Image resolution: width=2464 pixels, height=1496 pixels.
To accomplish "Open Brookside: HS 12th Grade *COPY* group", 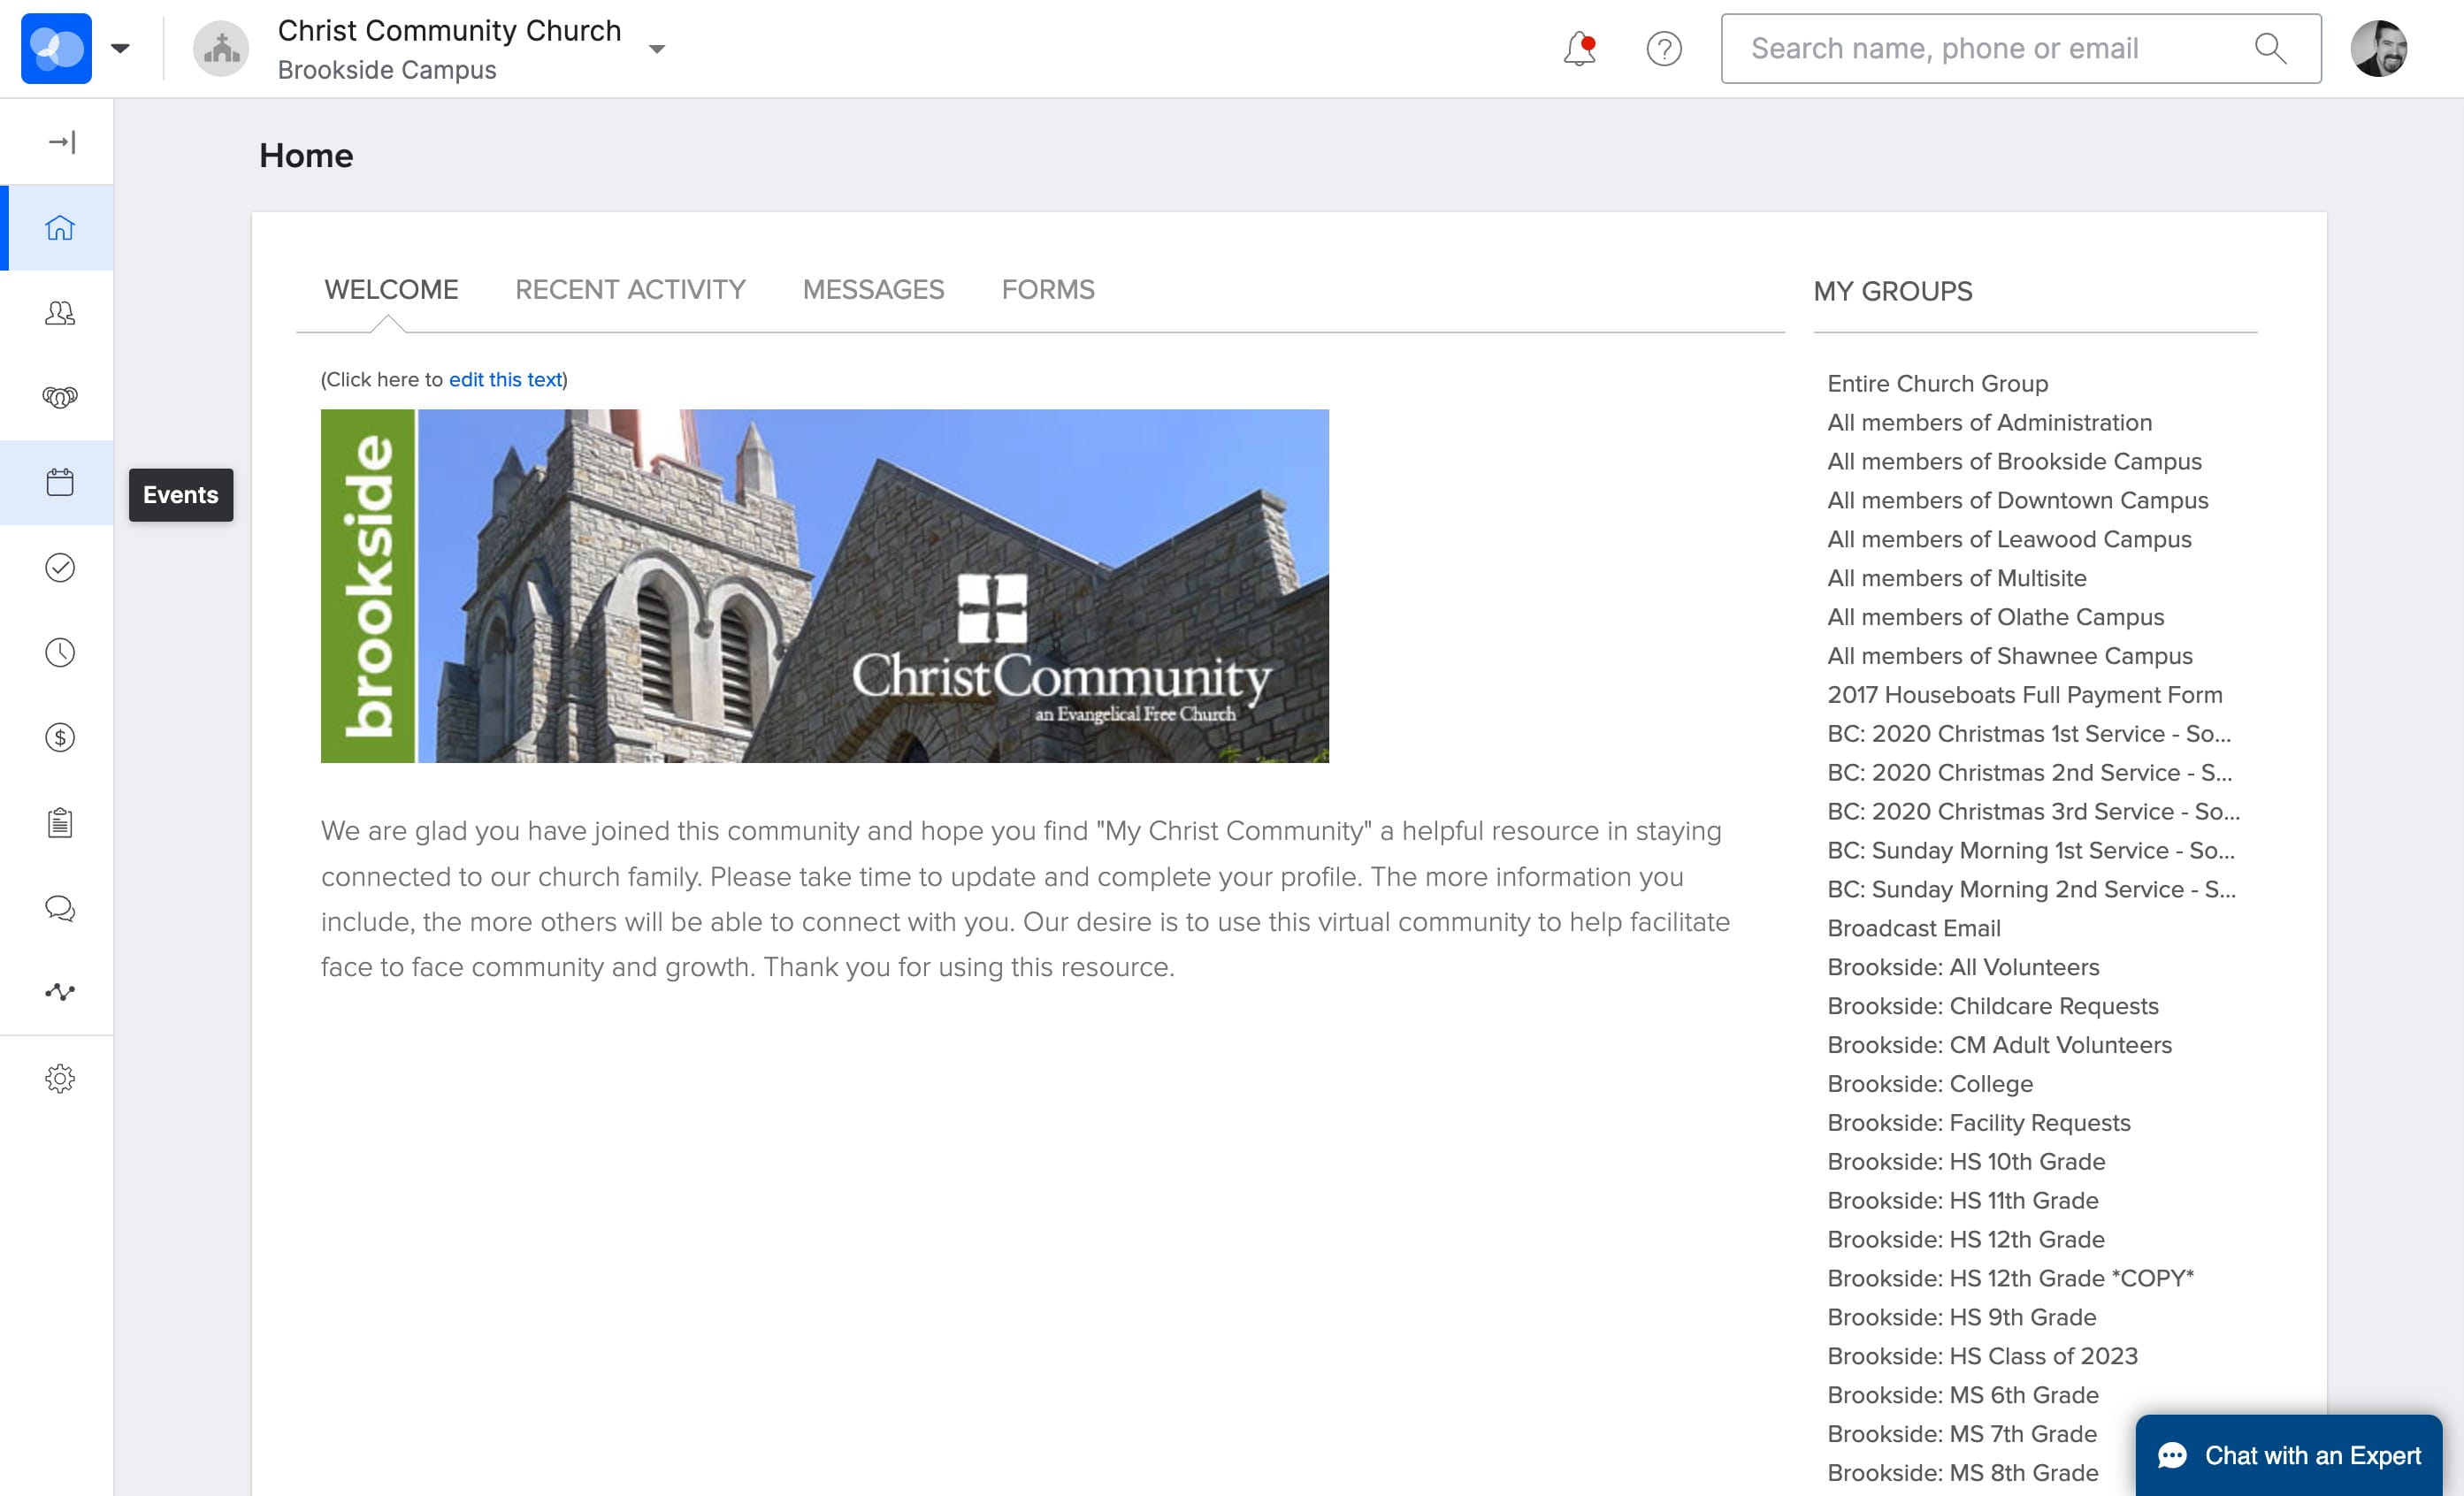I will pos(2011,1279).
